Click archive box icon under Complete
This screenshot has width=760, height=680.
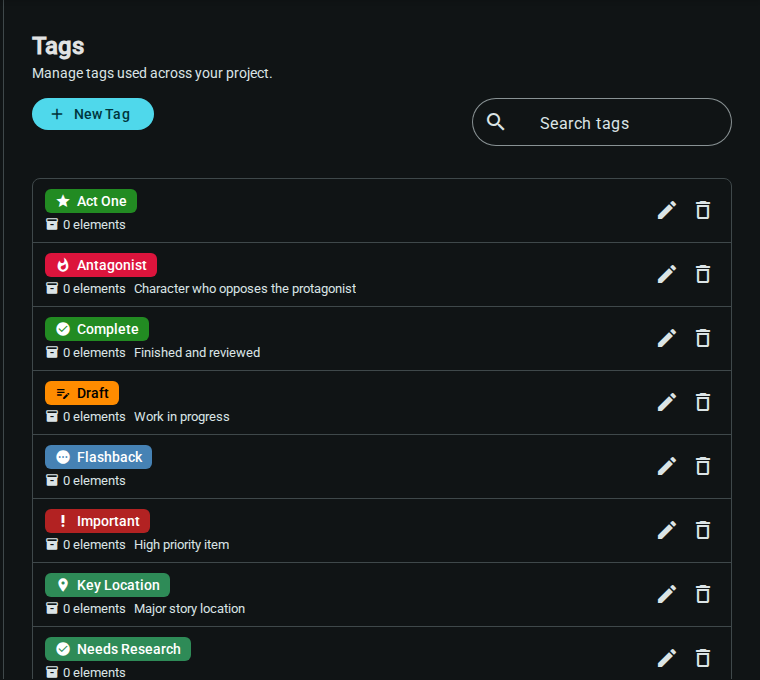coord(52,352)
